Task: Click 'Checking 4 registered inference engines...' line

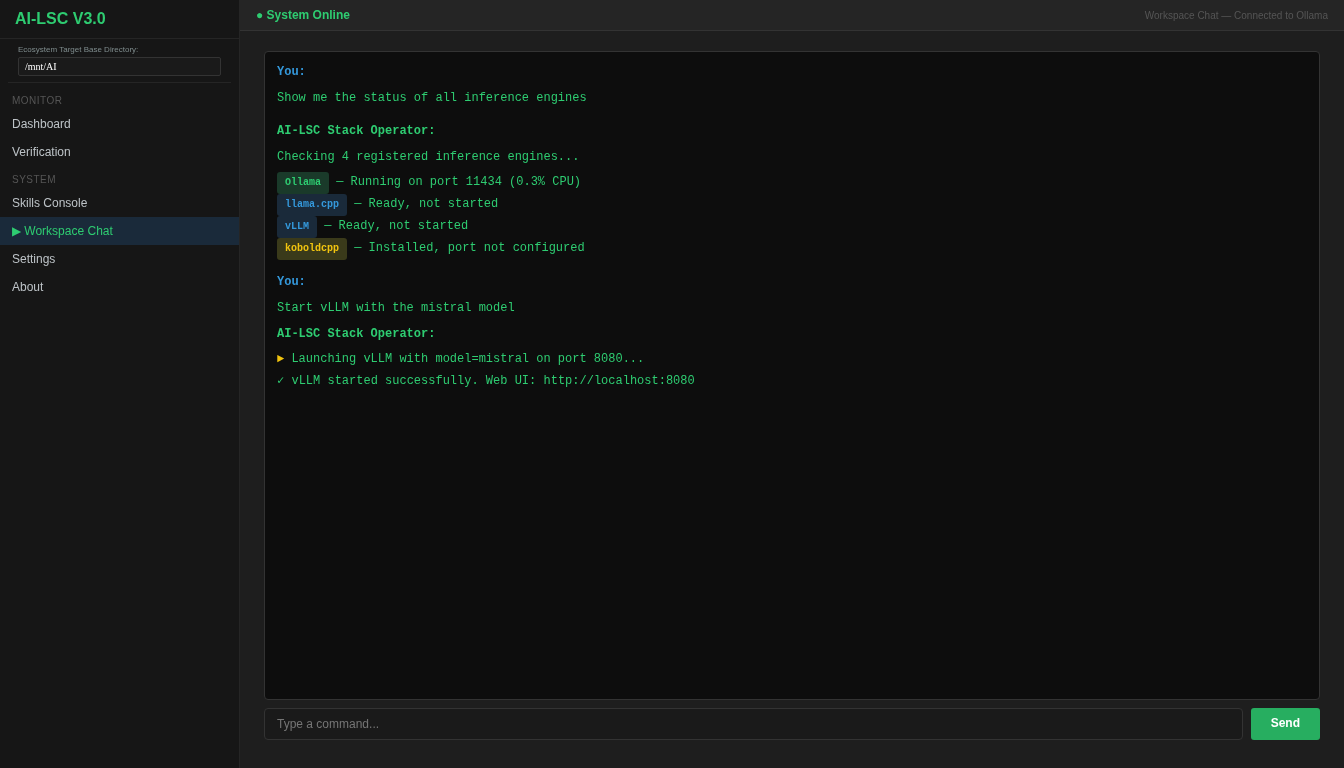Action: (428, 157)
